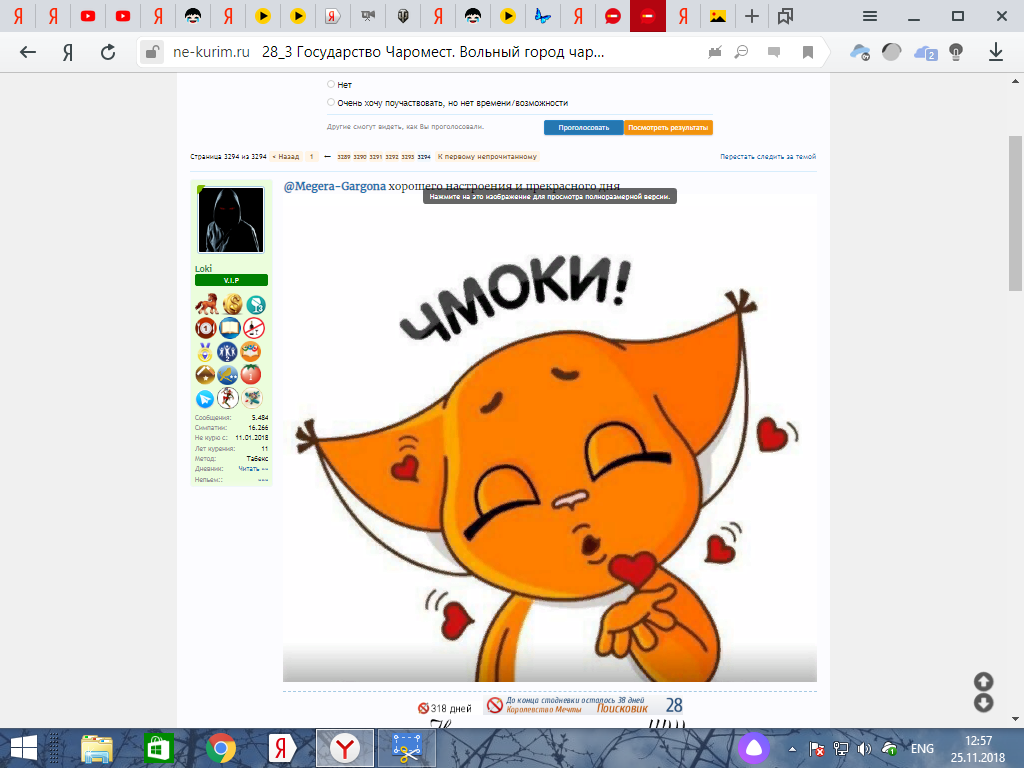Open File Explorer from the taskbar
1024x768 pixels.
[97, 748]
